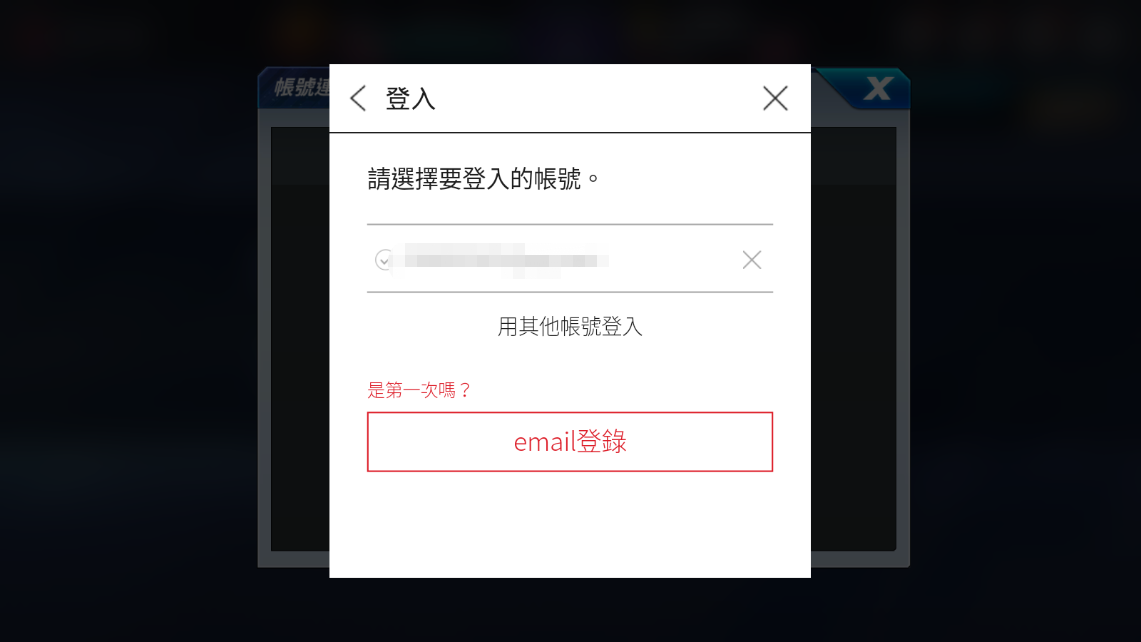Return to the previous screen via the left chevron

[358, 98]
